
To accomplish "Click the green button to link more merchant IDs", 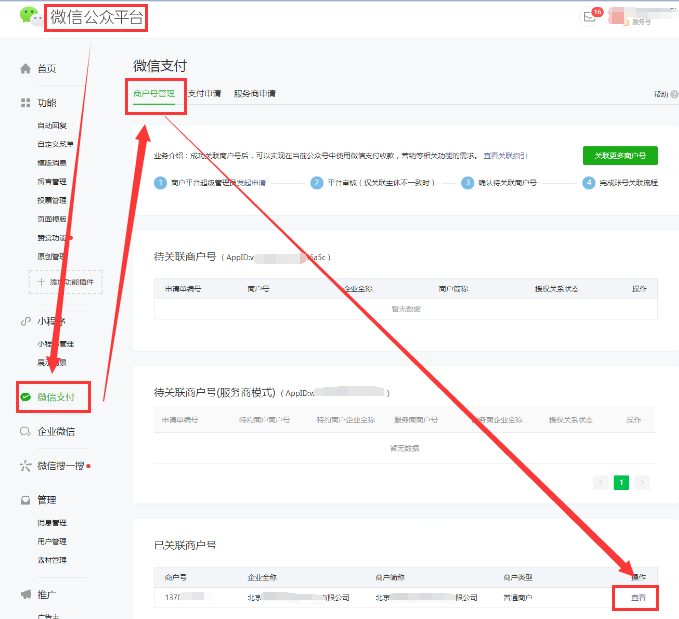I will point(620,156).
